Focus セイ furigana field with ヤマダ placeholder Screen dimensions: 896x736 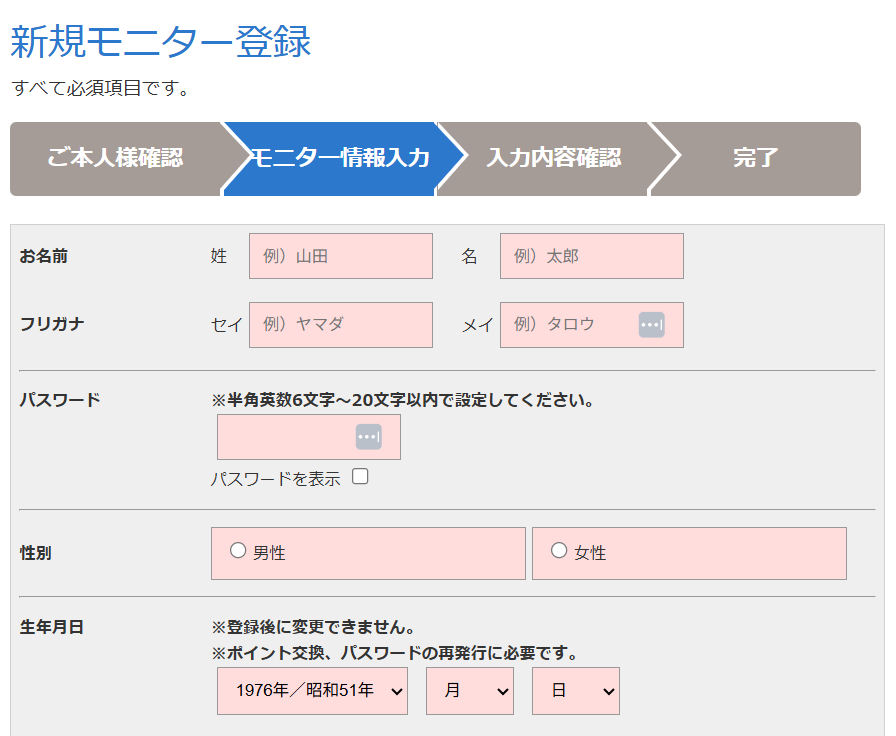pyautogui.click(x=341, y=325)
